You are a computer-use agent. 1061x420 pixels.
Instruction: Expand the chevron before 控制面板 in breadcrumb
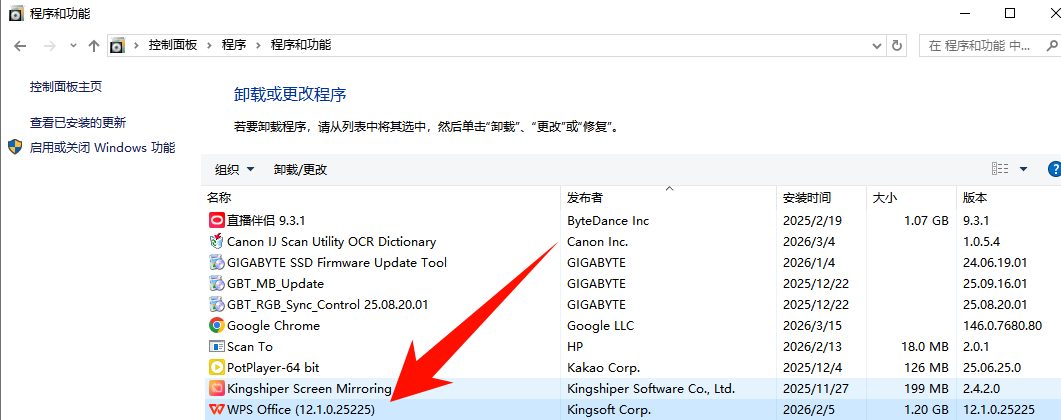(136, 45)
